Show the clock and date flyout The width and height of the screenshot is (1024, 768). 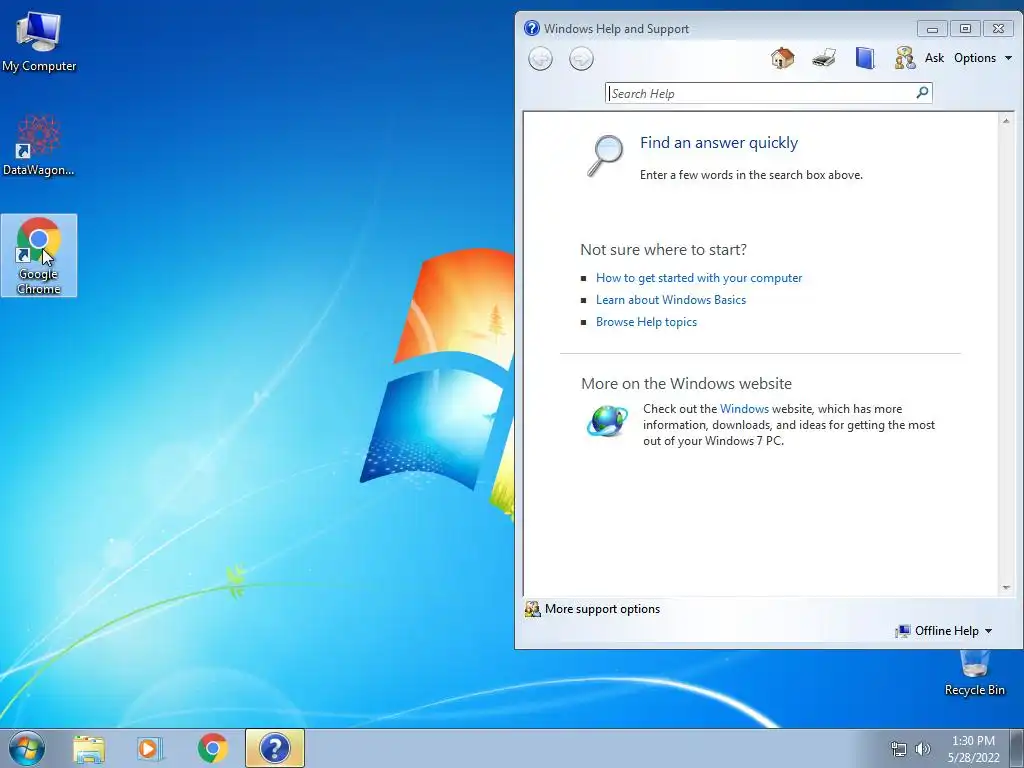click(x=973, y=749)
